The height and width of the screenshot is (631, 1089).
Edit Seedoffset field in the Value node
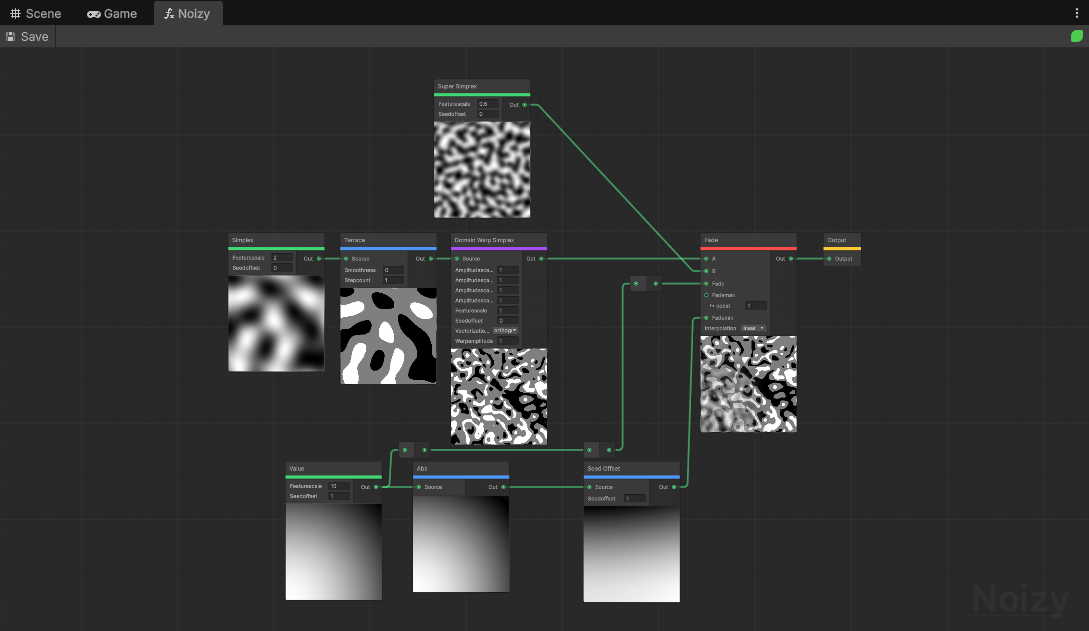(x=339, y=496)
